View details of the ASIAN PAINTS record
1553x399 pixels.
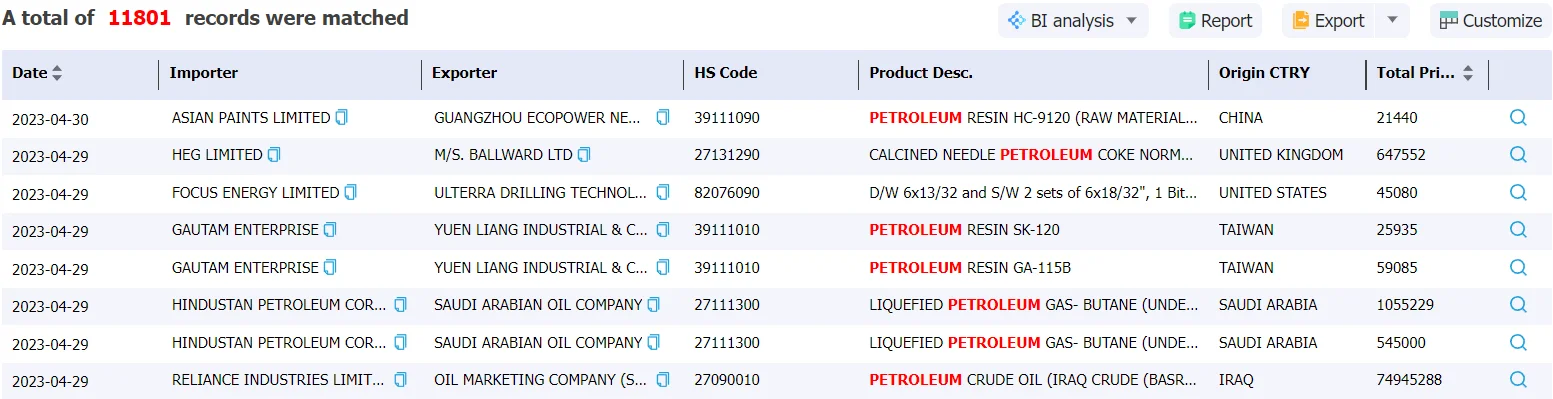tap(1518, 118)
